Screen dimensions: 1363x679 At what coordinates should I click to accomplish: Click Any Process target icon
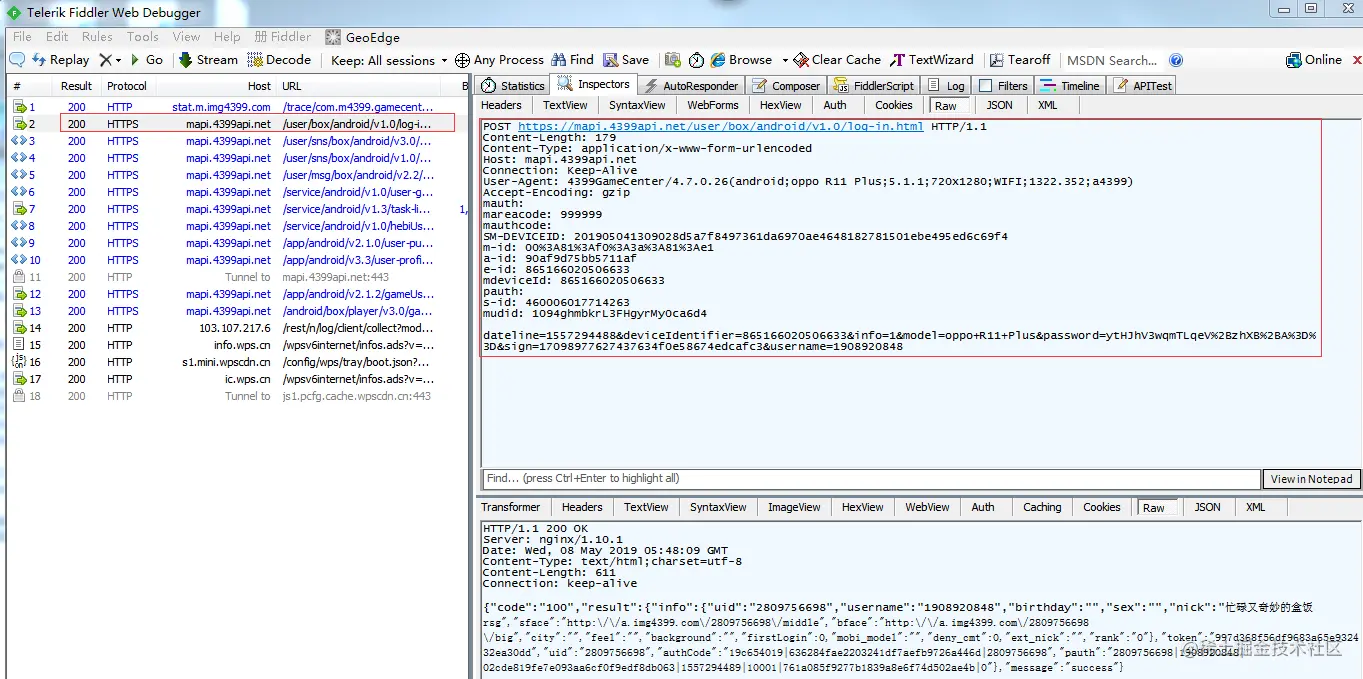point(462,60)
